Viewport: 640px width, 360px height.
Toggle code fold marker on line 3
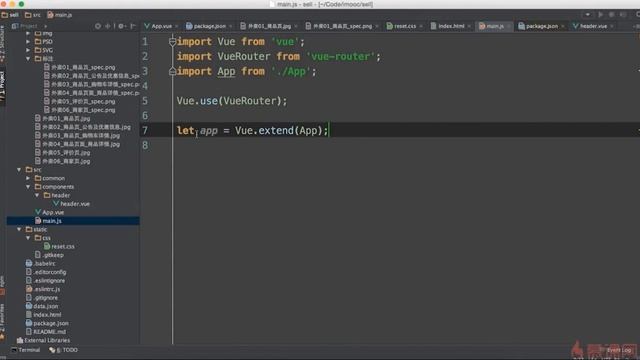pos(172,71)
